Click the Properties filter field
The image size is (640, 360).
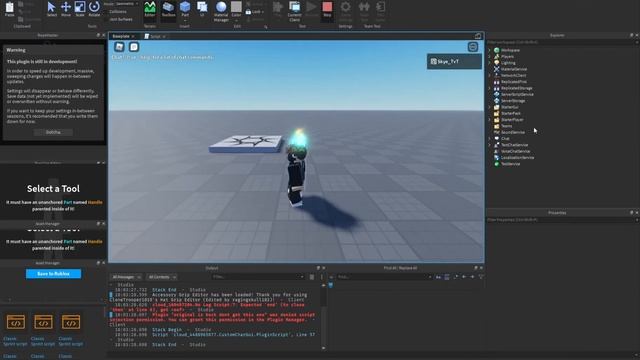coord(562,220)
